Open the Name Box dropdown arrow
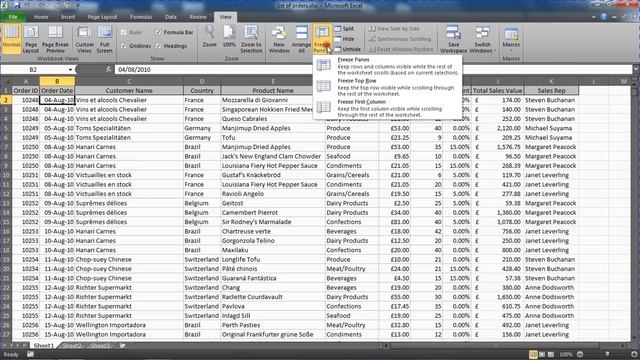The width and height of the screenshot is (640, 360). click(70, 70)
